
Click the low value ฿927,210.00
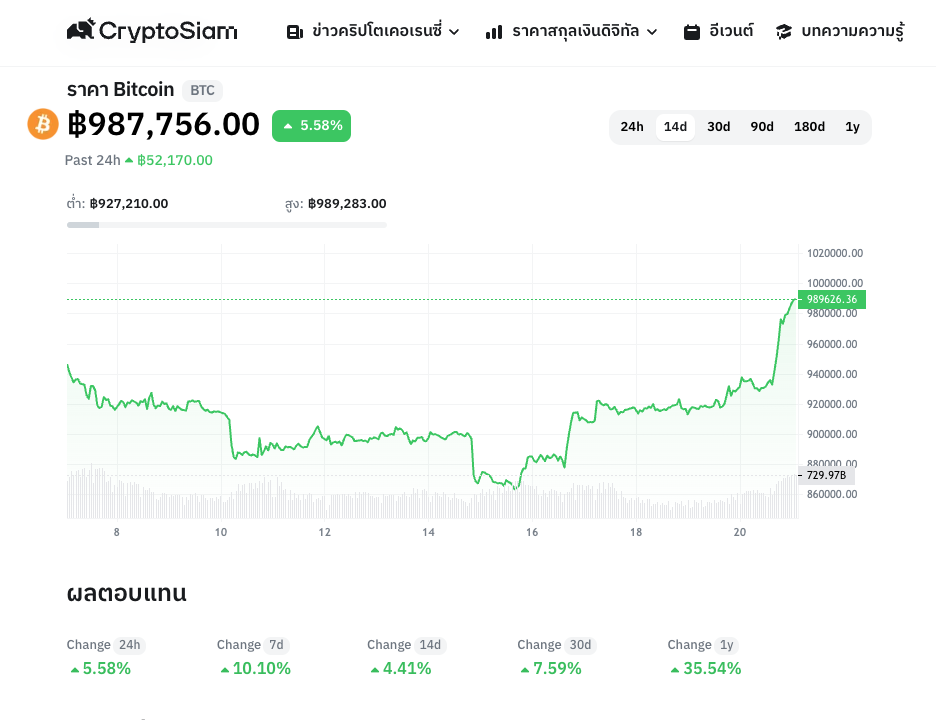coord(129,204)
